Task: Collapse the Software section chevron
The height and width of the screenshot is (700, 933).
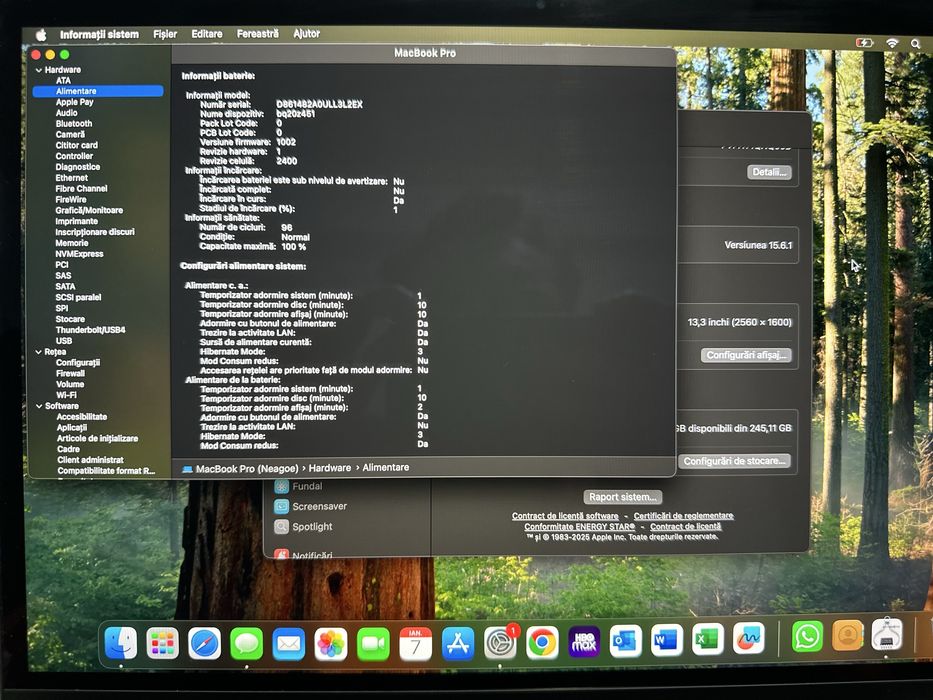Action: (39, 407)
